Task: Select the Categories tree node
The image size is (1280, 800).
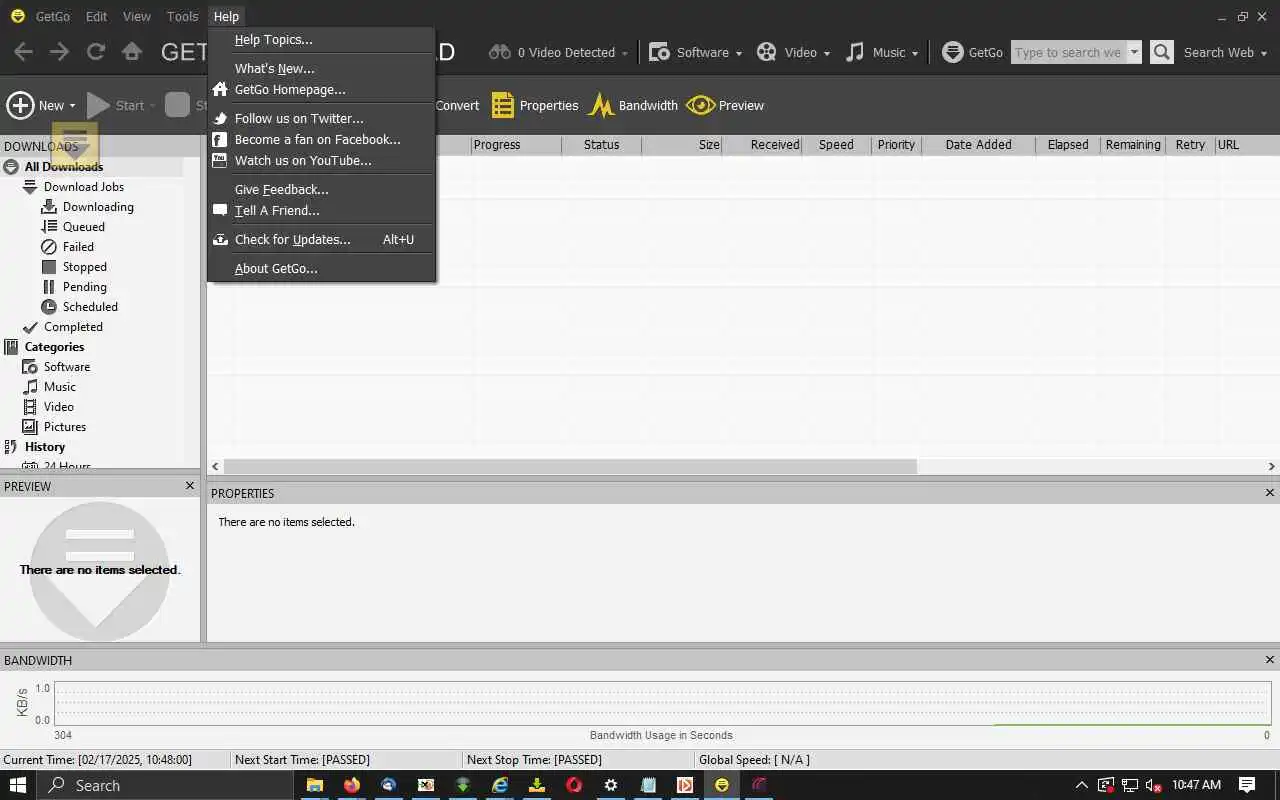Action: (x=54, y=347)
